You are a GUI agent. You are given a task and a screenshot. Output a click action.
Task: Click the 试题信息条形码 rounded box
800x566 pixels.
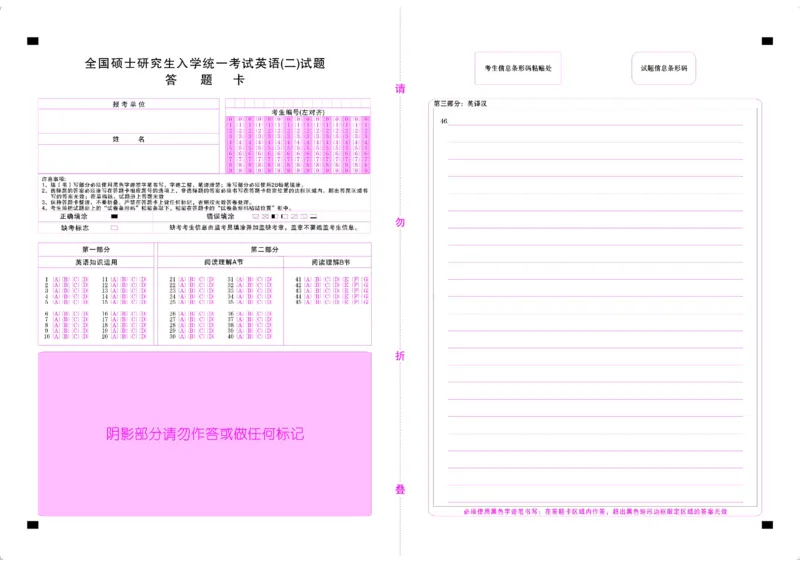coord(663,68)
